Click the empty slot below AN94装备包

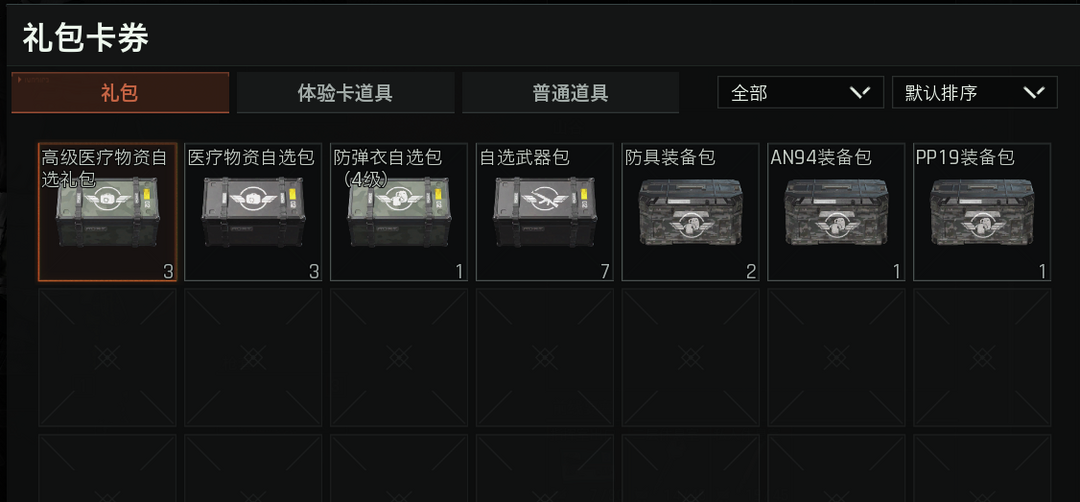point(836,357)
